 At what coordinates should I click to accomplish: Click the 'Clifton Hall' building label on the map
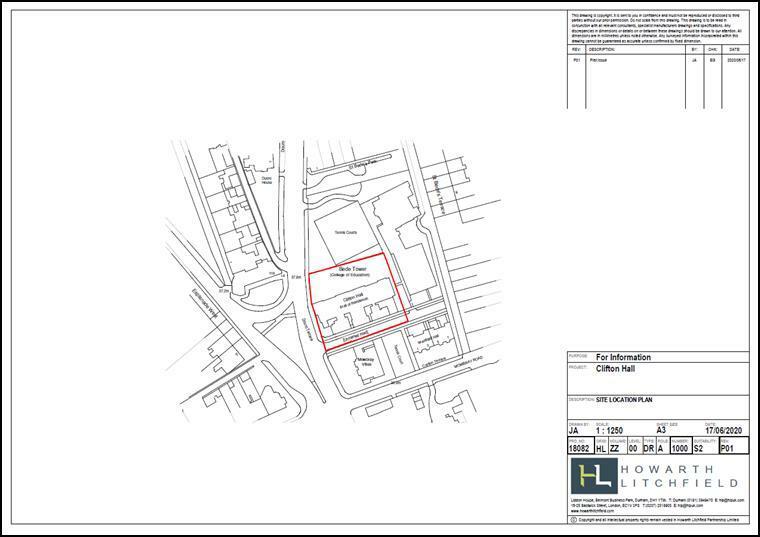tap(353, 296)
